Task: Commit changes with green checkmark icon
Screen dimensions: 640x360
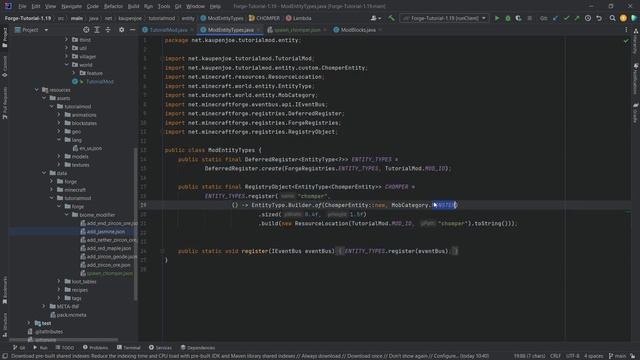Action: tap(566, 18)
